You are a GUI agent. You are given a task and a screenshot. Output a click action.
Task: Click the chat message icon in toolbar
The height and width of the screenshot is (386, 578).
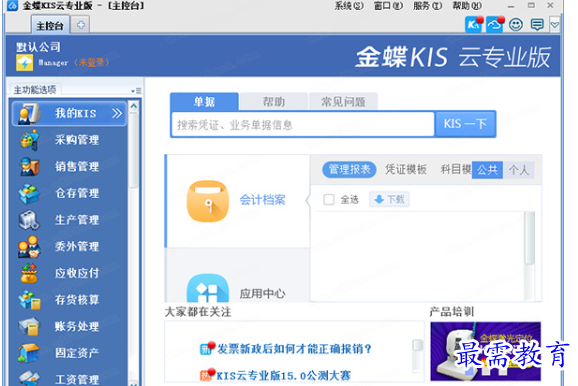(537, 25)
